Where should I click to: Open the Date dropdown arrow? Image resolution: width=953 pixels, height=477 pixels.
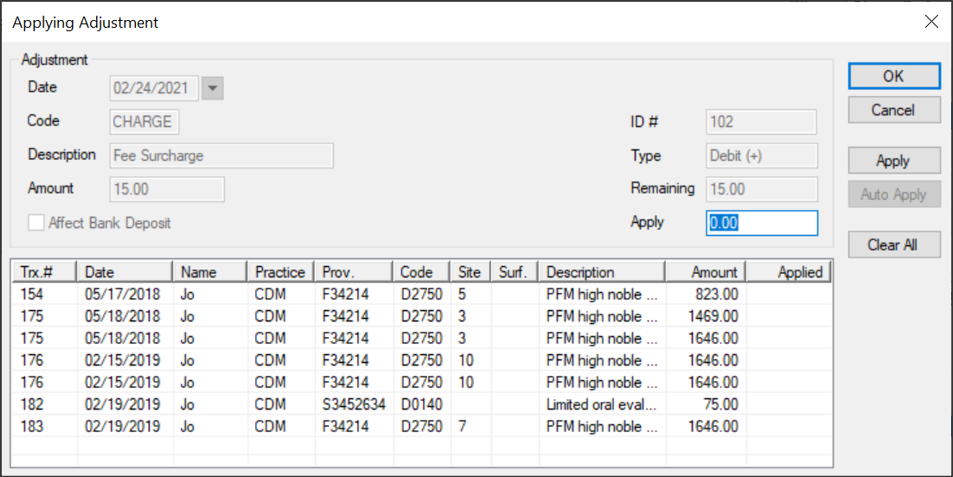point(212,88)
